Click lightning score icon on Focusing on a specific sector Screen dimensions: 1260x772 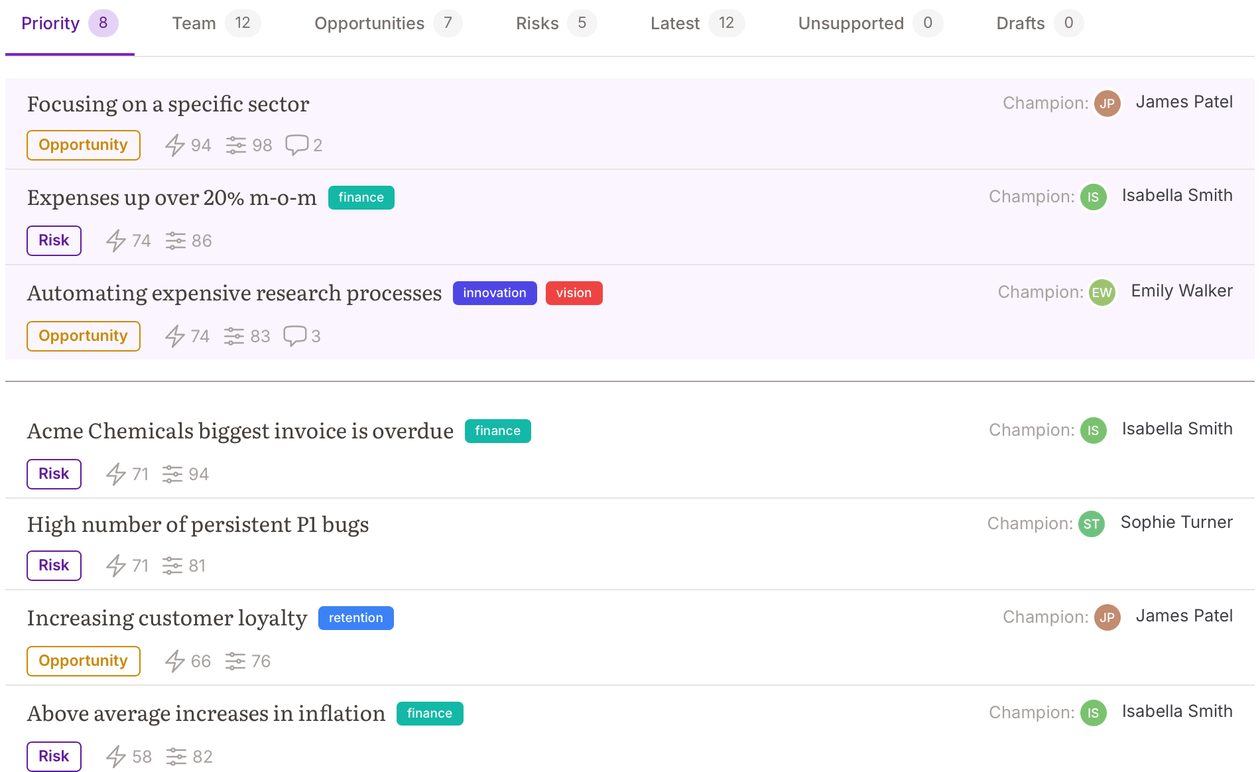[175, 146]
